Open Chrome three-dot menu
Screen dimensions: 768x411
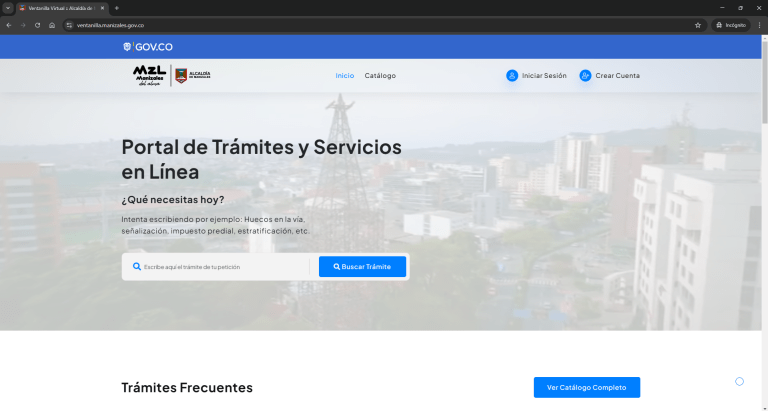tap(760, 25)
